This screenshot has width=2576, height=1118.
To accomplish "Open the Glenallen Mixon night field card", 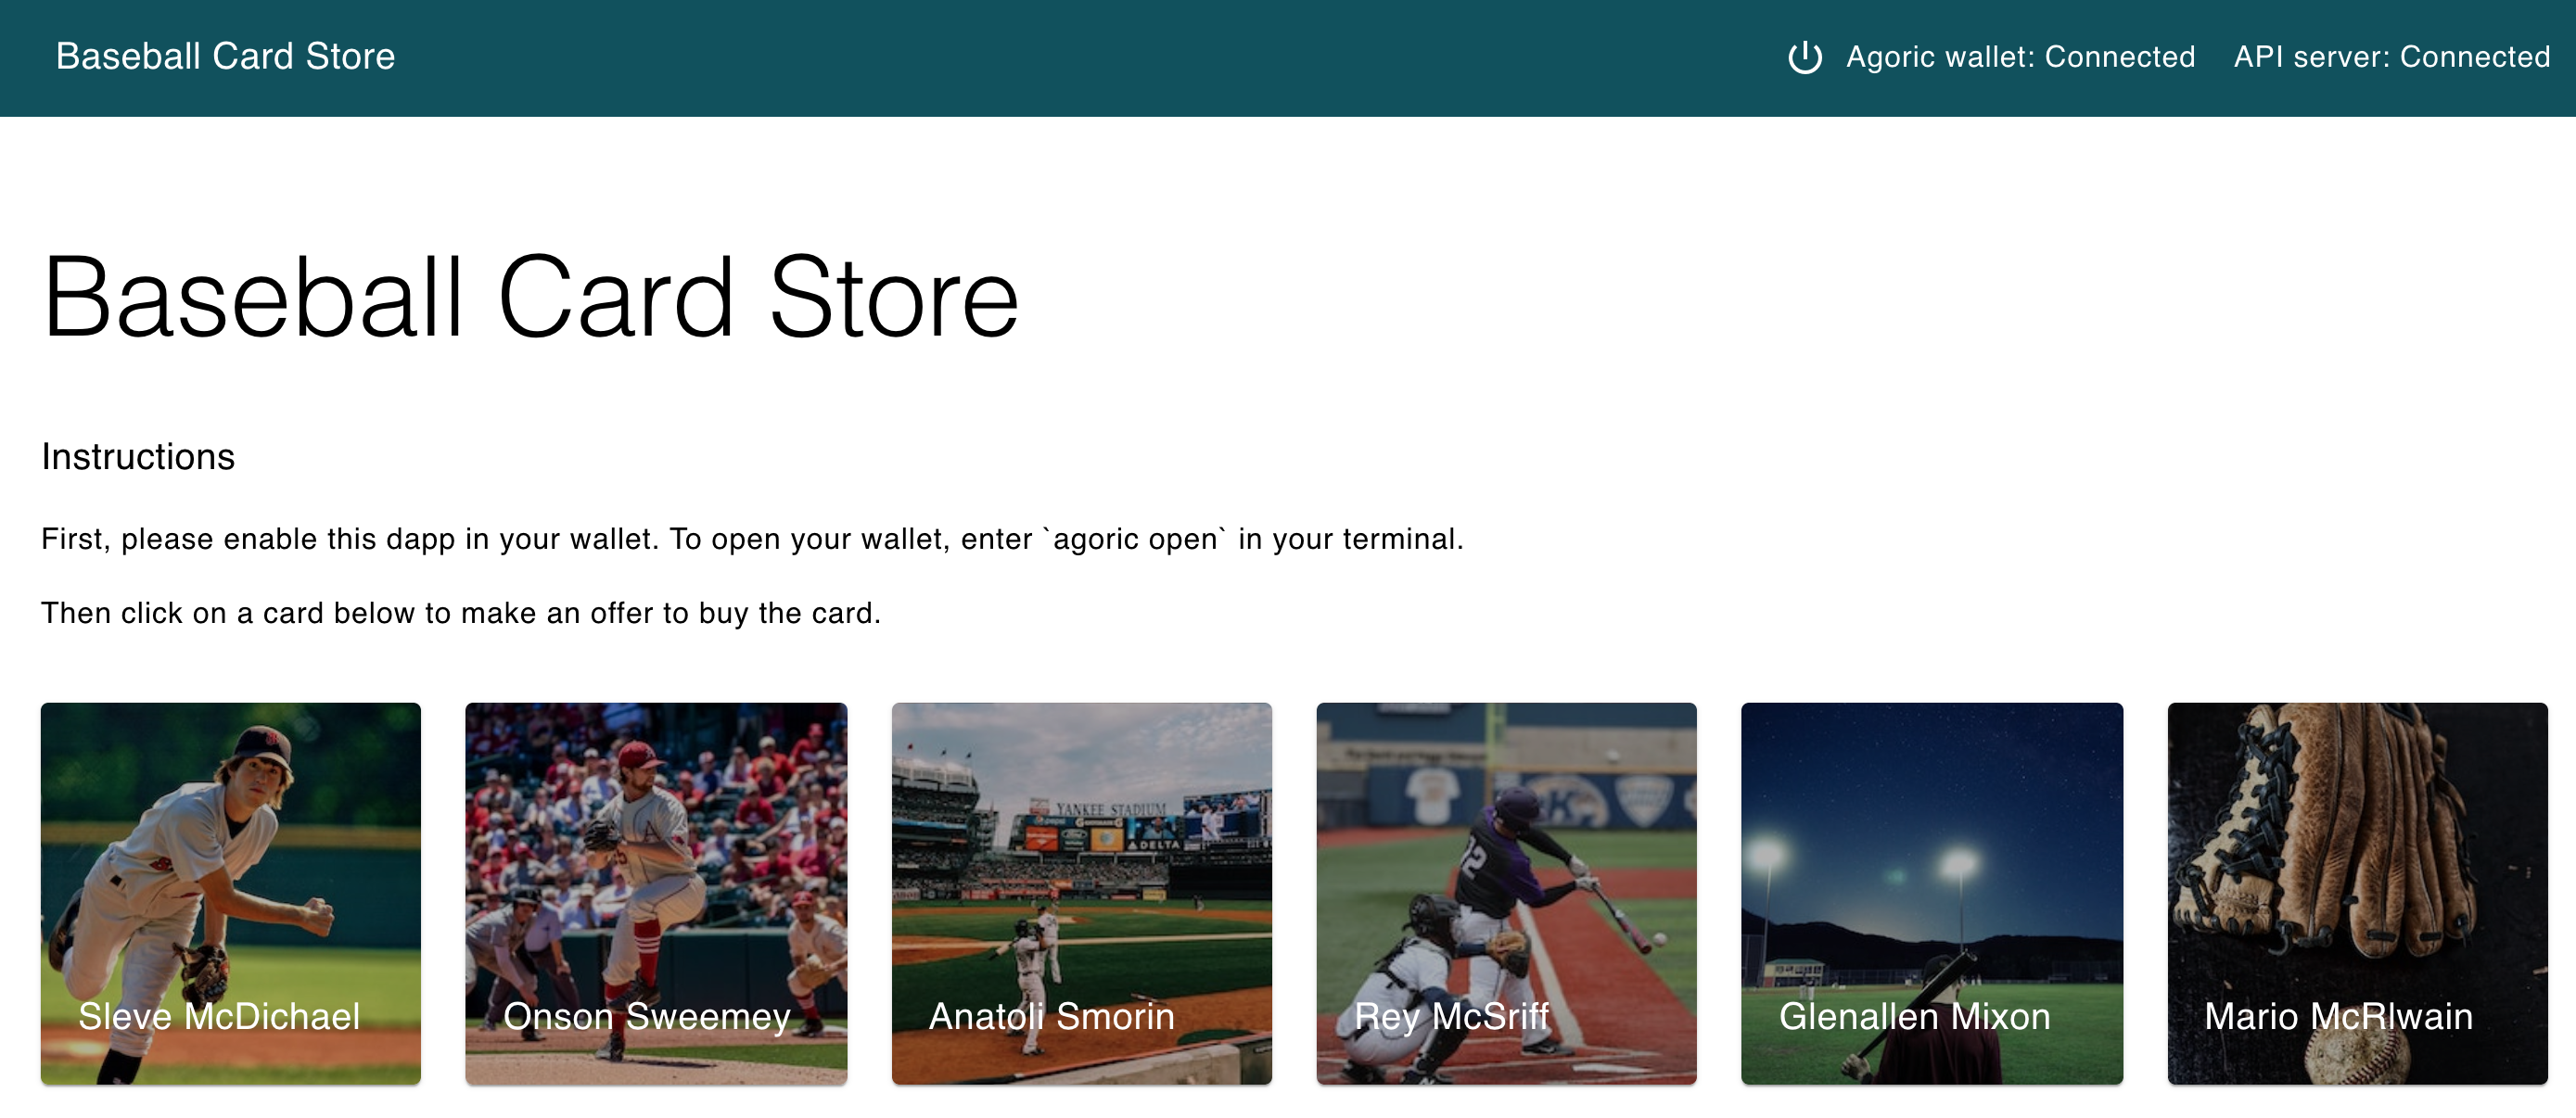I will (x=1931, y=860).
